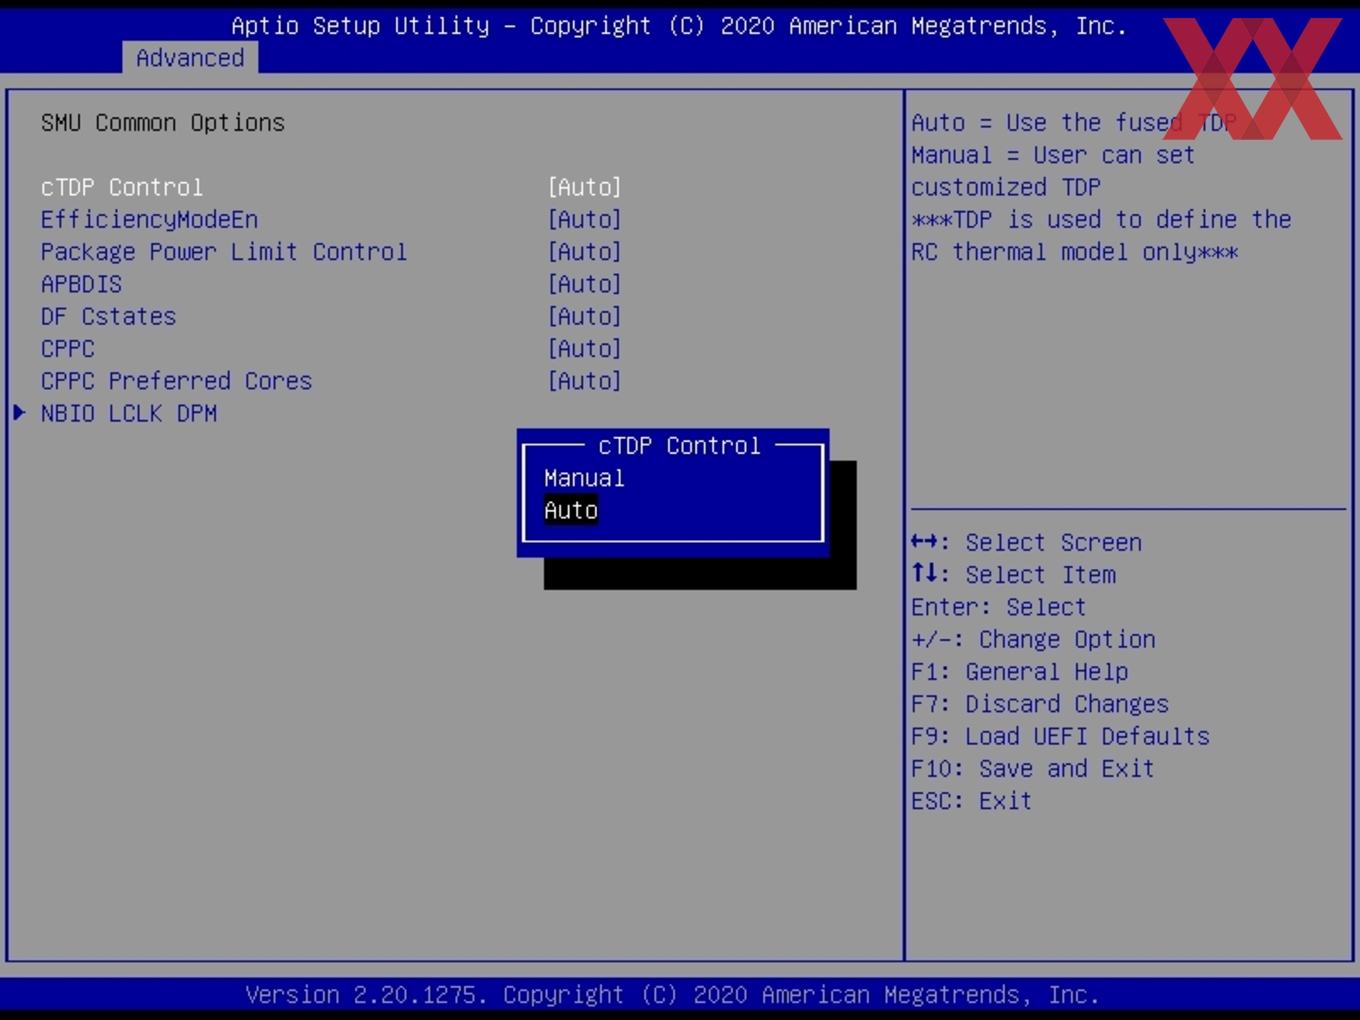Select the CPPC setting label

(68, 349)
